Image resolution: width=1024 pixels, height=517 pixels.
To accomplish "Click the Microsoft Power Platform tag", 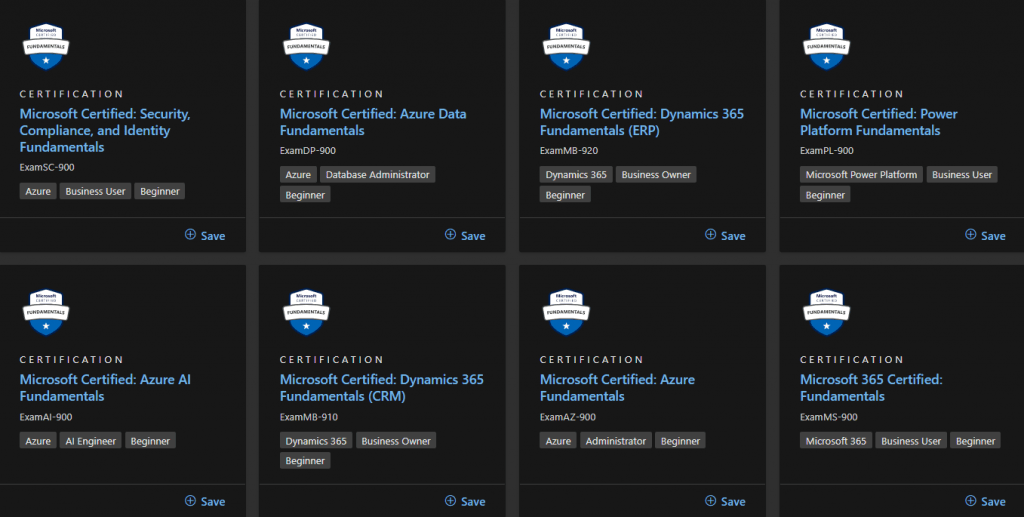I will tap(861, 175).
